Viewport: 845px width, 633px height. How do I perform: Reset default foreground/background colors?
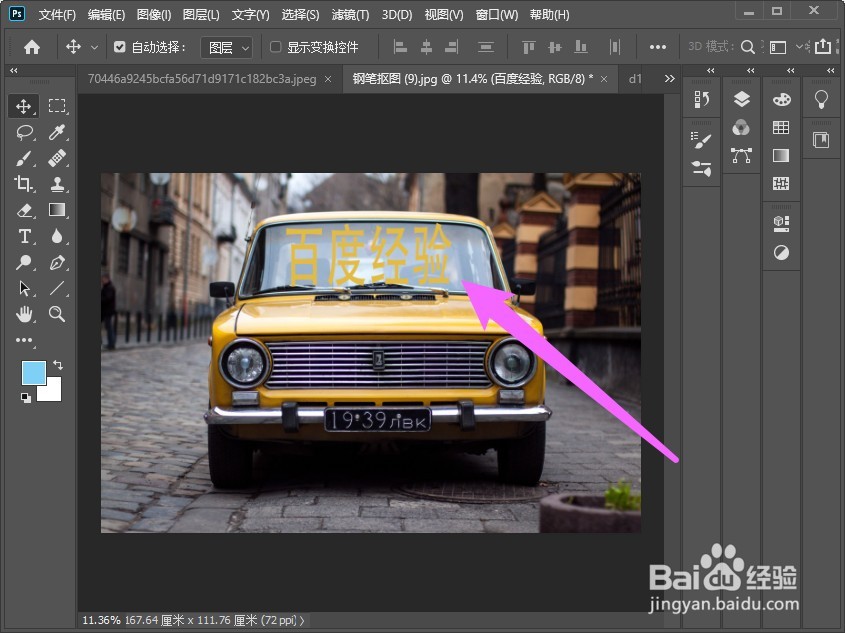25,398
